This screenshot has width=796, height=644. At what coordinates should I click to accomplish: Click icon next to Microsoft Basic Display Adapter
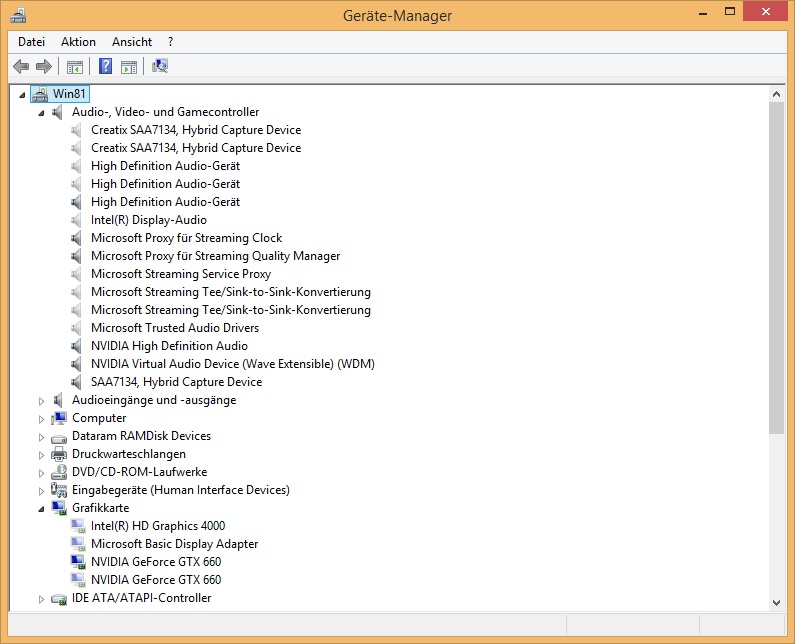point(78,544)
